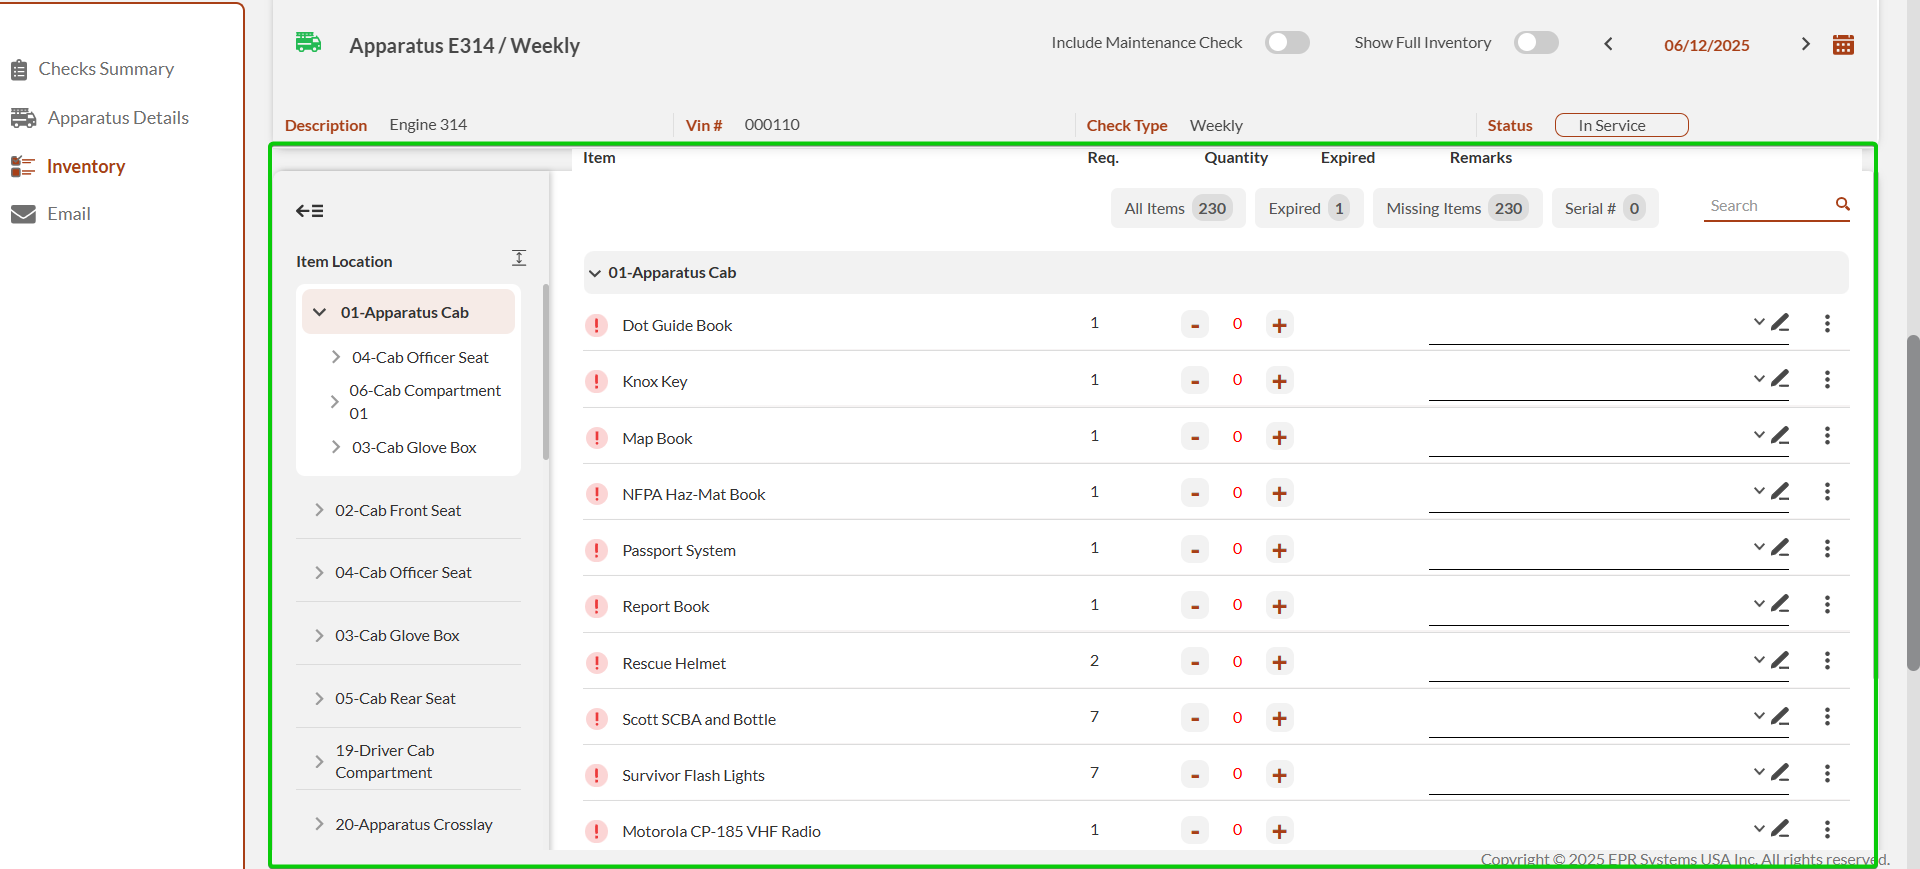This screenshot has width=1920, height=869.
Task: Go to the previous date arrow
Action: point(1608,44)
